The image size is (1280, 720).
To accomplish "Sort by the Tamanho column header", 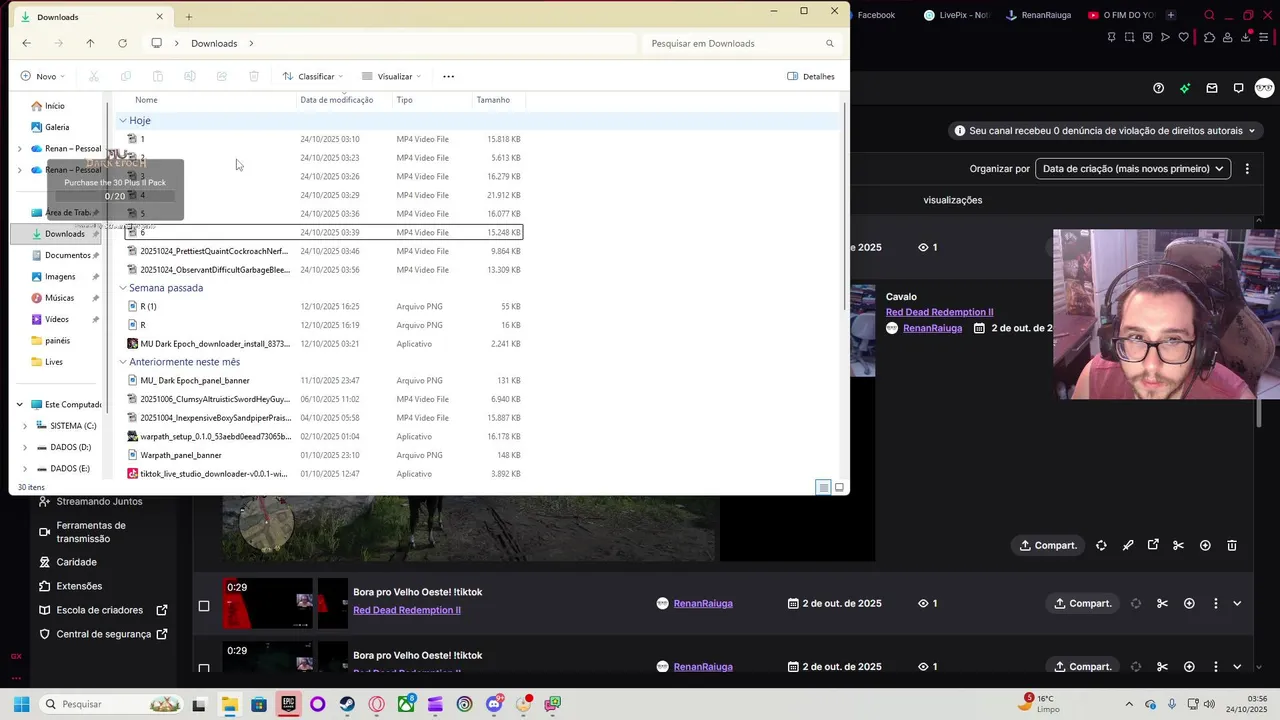I will pyautogui.click(x=498, y=100).
